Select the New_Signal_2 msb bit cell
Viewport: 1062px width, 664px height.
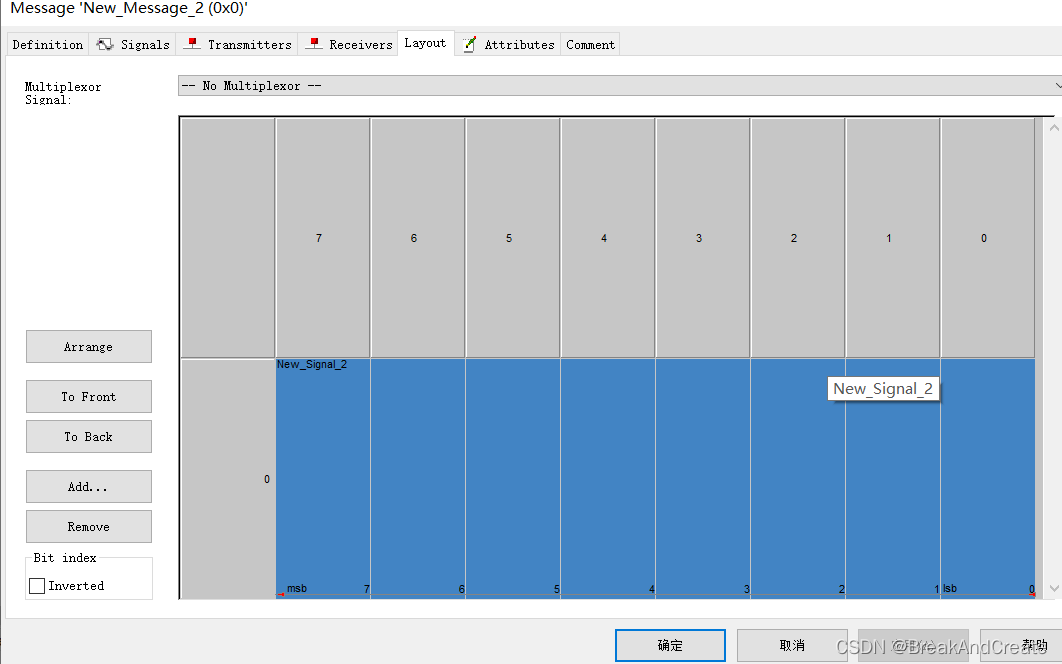pyautogui.click(x=323, y=478)
